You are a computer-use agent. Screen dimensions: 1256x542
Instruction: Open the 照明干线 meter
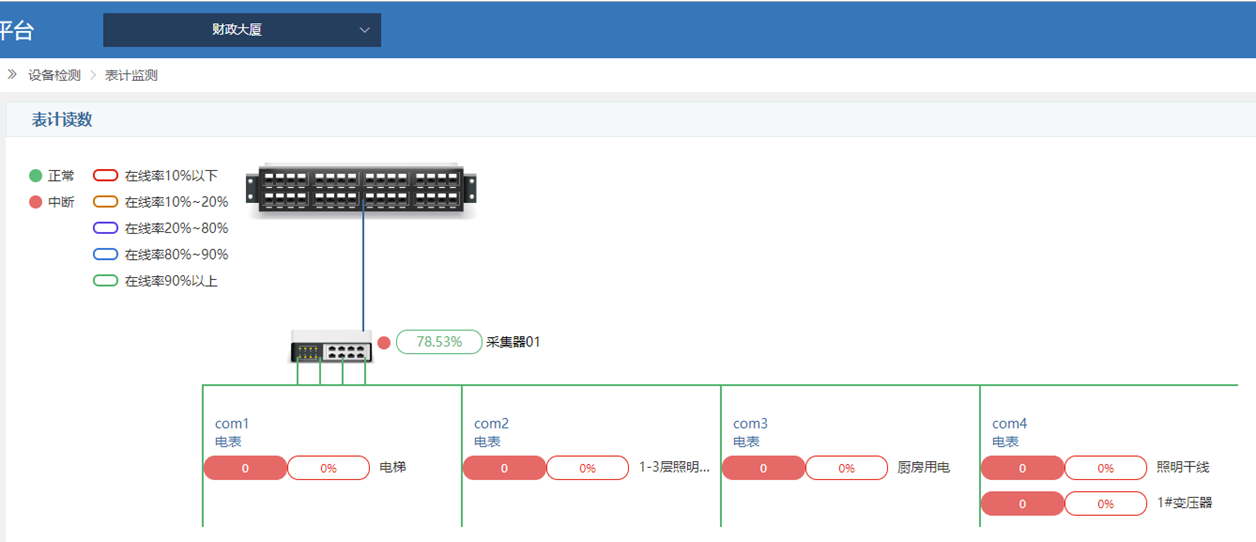click(x=1183, y=467)
